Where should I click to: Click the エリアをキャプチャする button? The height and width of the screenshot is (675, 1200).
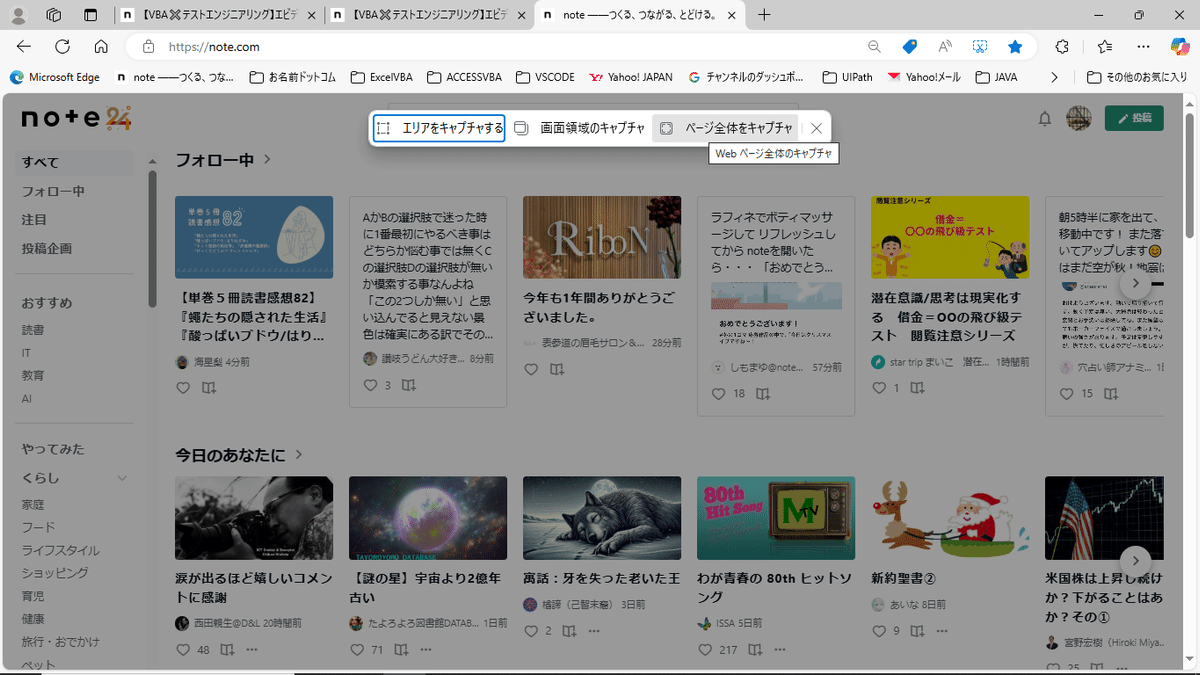(438, 128)
